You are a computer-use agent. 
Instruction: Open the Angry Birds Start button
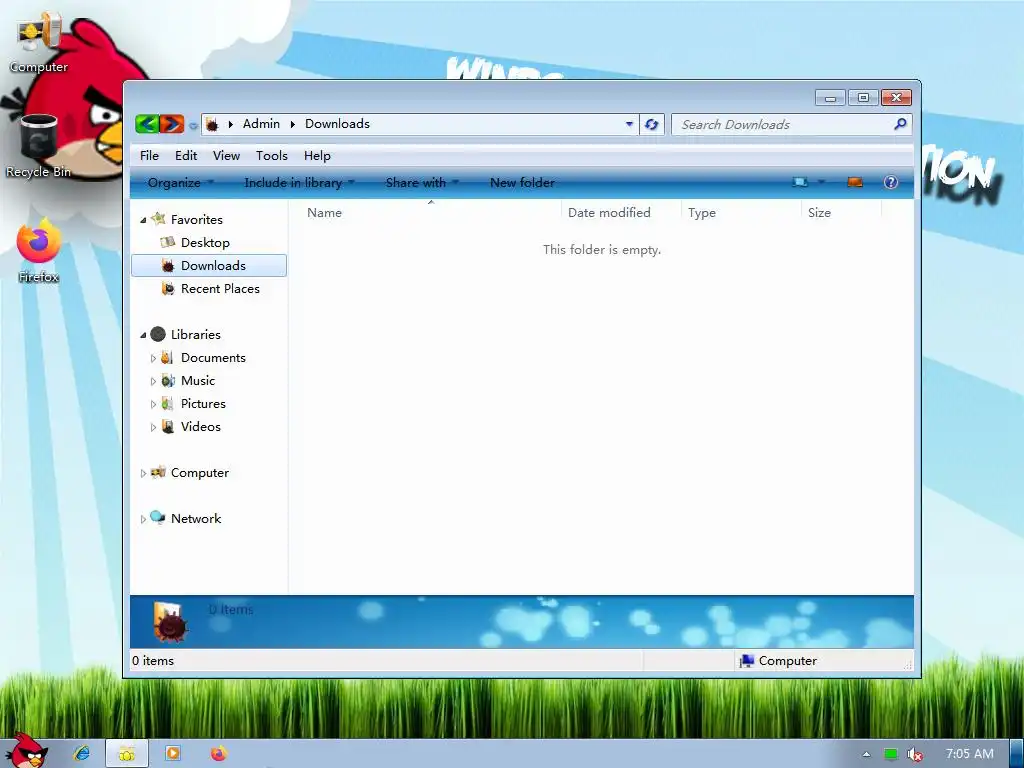pyautogui.click(x=26, y=751)
